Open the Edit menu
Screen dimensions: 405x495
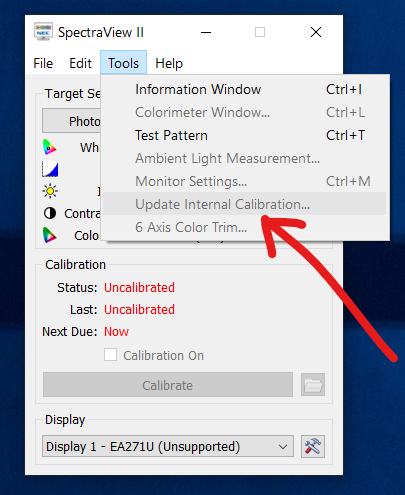click(80, 63)
